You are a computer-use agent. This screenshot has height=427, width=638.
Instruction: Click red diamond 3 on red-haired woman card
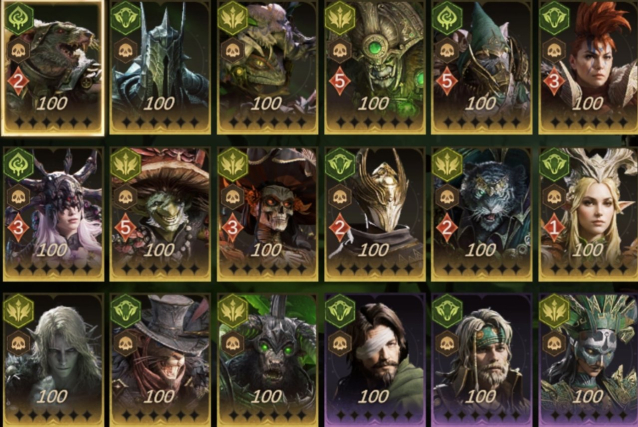554,82
